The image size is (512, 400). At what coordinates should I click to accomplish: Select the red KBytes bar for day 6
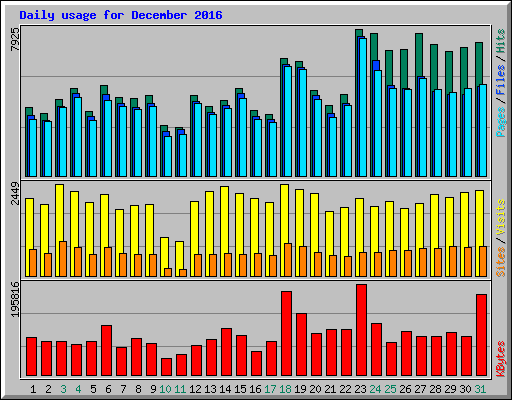[106, 351]
